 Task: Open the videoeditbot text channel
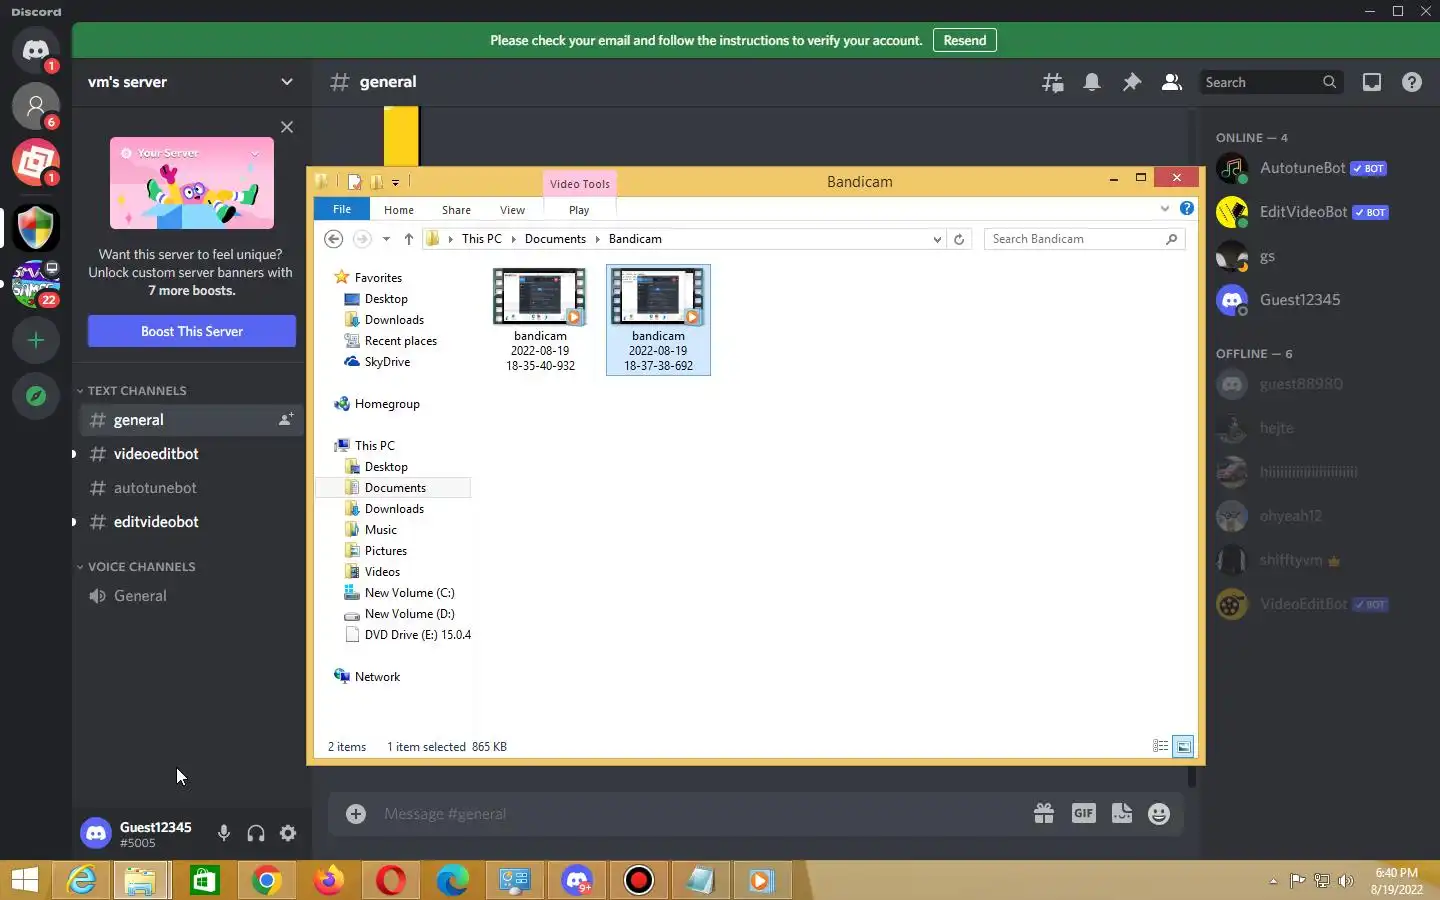[190, 454]
